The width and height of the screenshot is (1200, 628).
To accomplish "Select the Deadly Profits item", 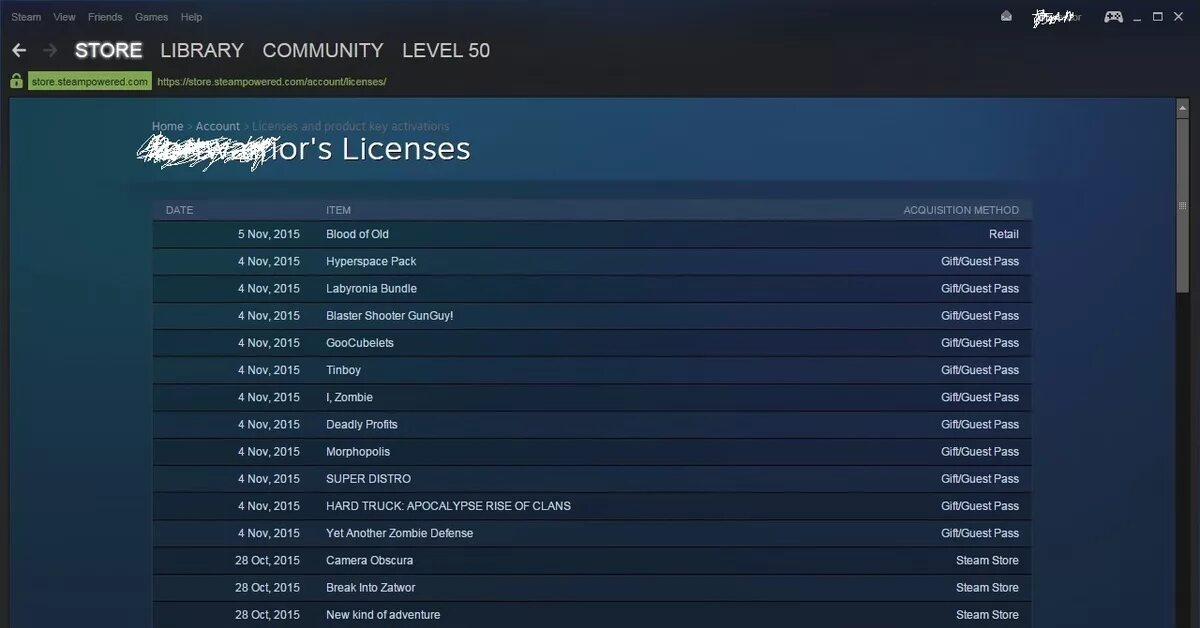I will pos(362,424).
